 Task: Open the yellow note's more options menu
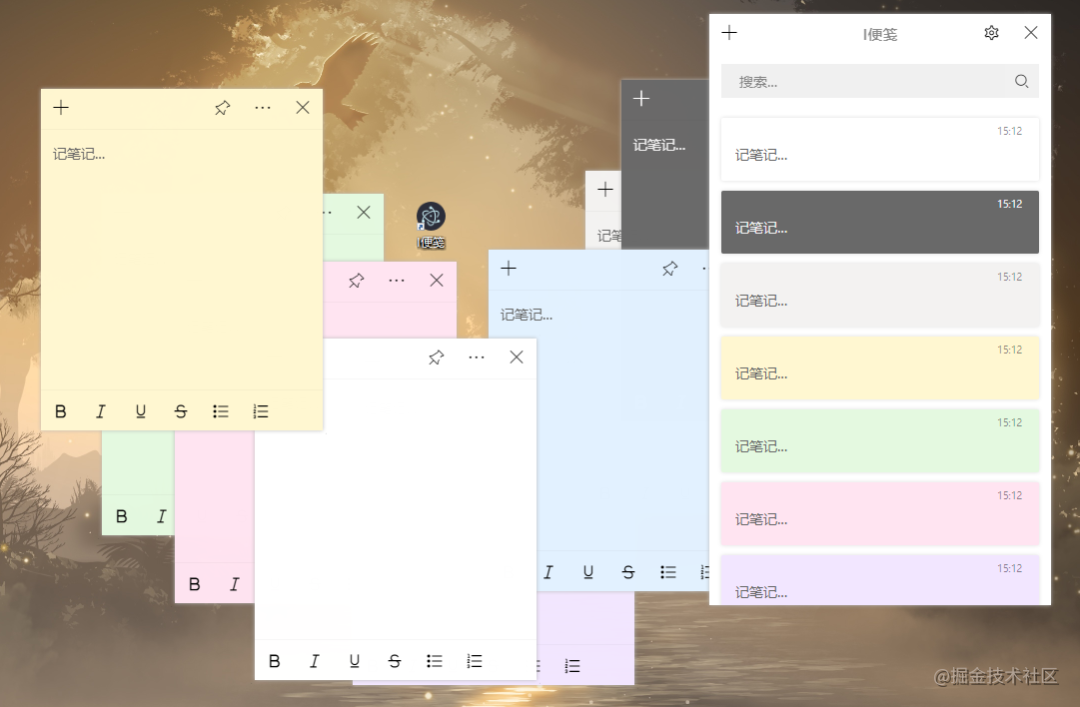tap(262, 107)
